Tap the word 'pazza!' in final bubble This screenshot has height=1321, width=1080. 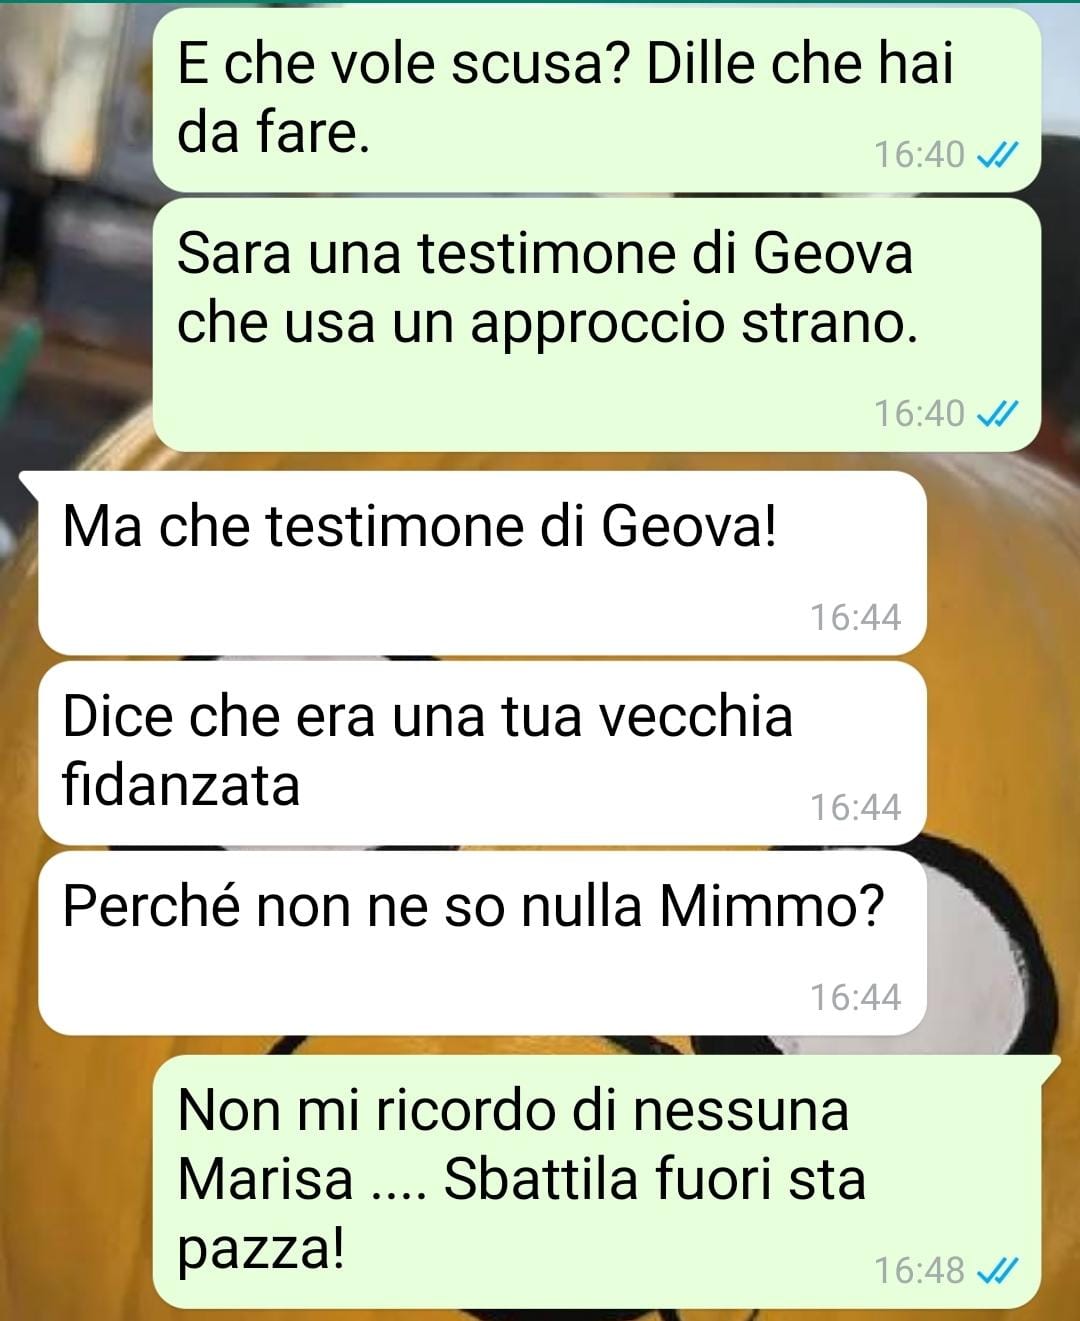click(261, 1250)
